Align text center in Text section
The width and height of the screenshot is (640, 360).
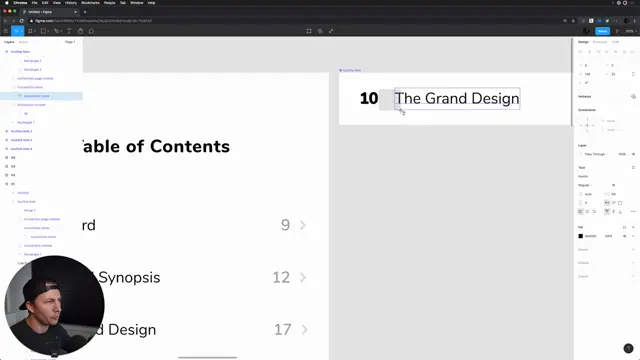click(587, 211)
